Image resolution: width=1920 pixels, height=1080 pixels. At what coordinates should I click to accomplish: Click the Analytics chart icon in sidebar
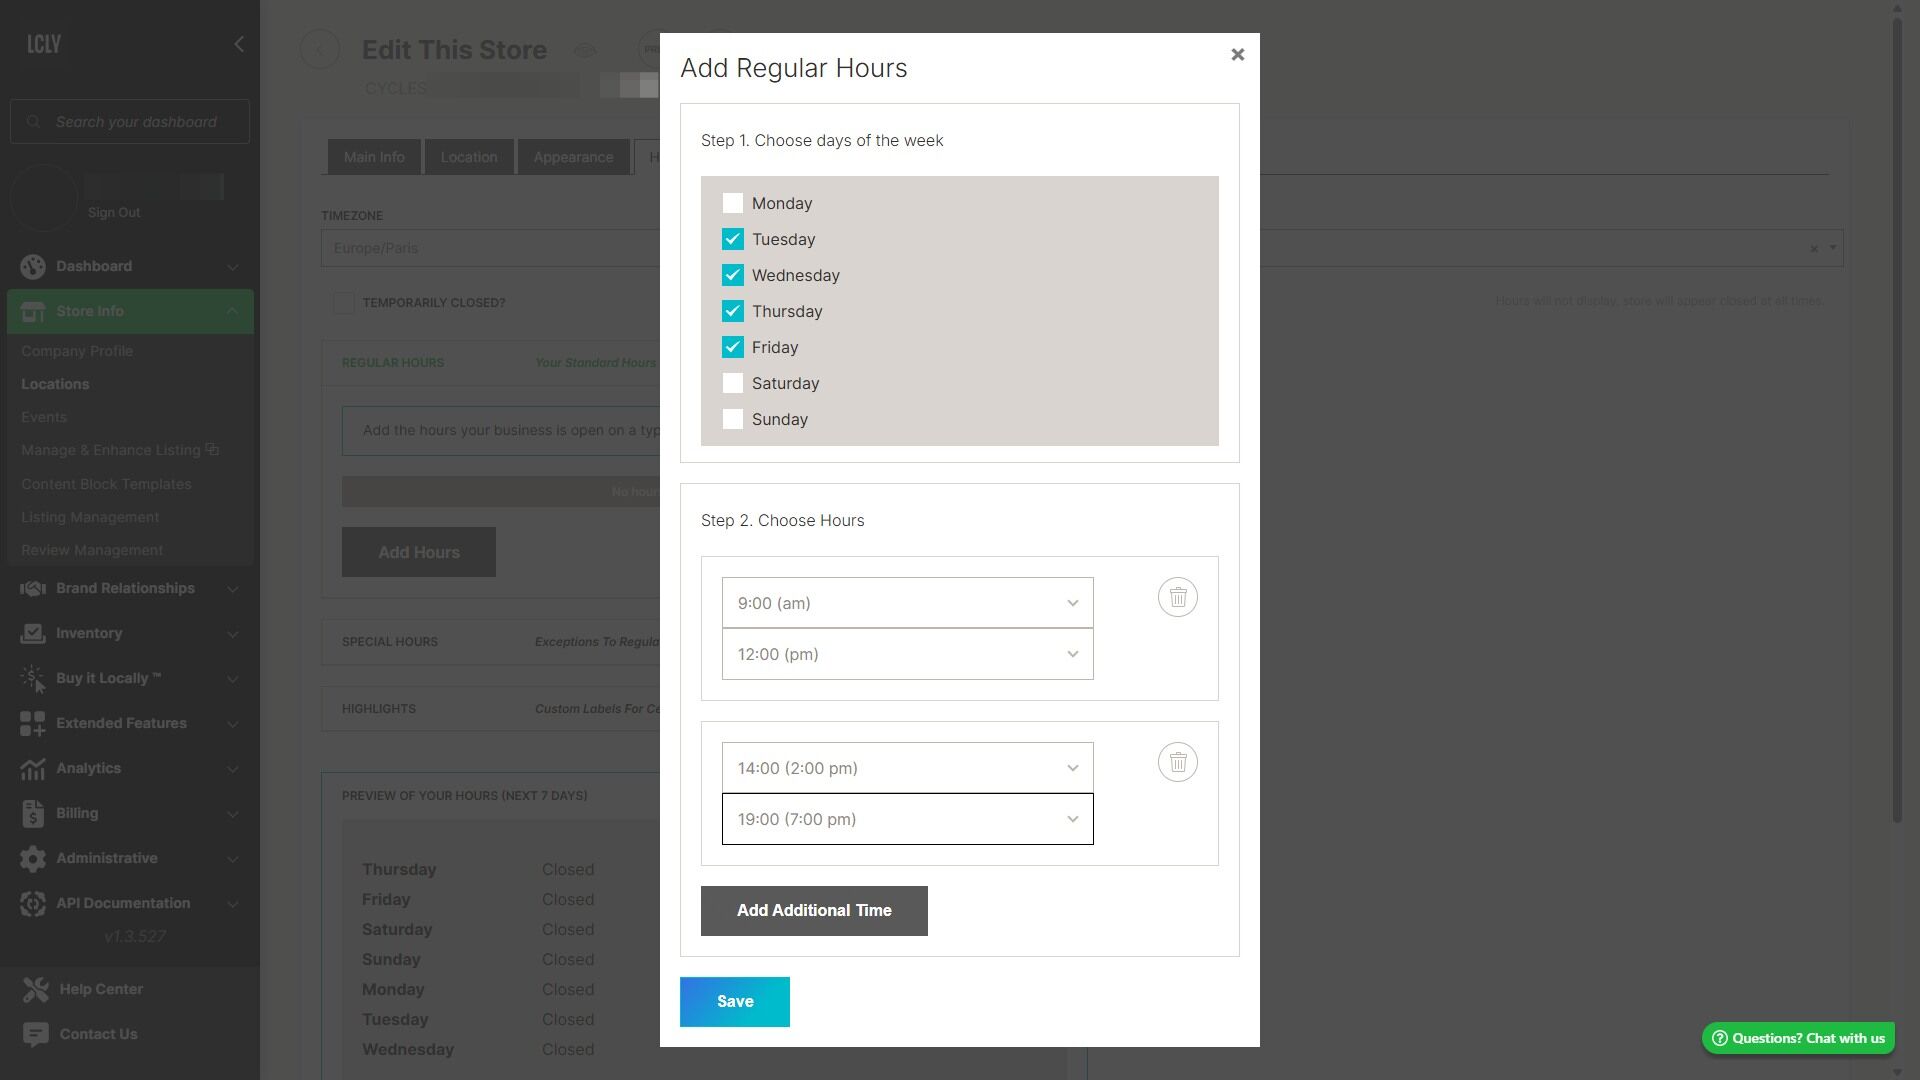(x=32, y=768)
